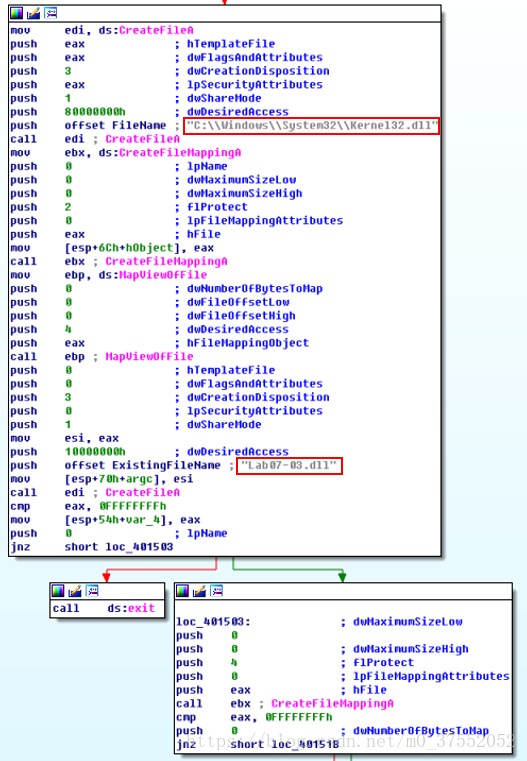527x761 pixels.
Task: Click the value 10000000h in the push line
Action: click(x=95, y=451)
